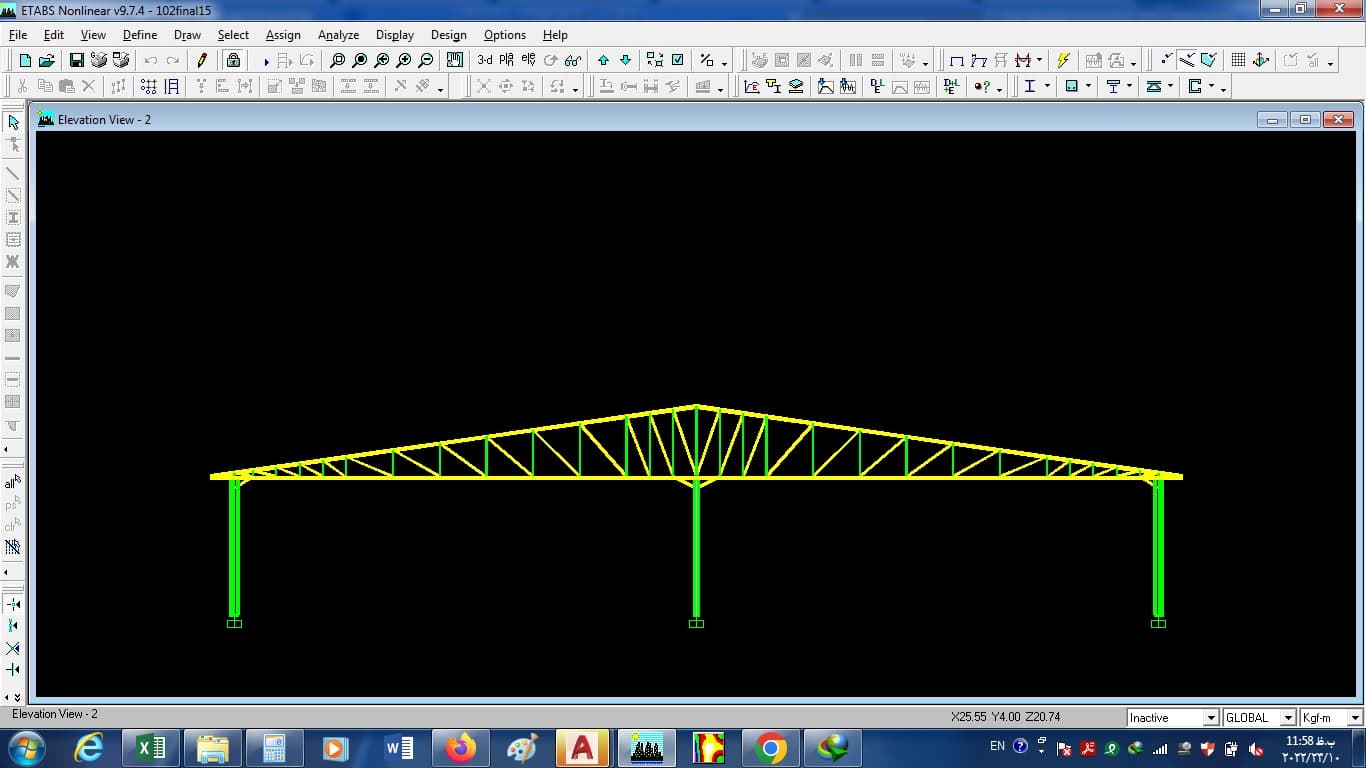
Task: Toggle snap to points icon in sidebar
Action: 13,604
